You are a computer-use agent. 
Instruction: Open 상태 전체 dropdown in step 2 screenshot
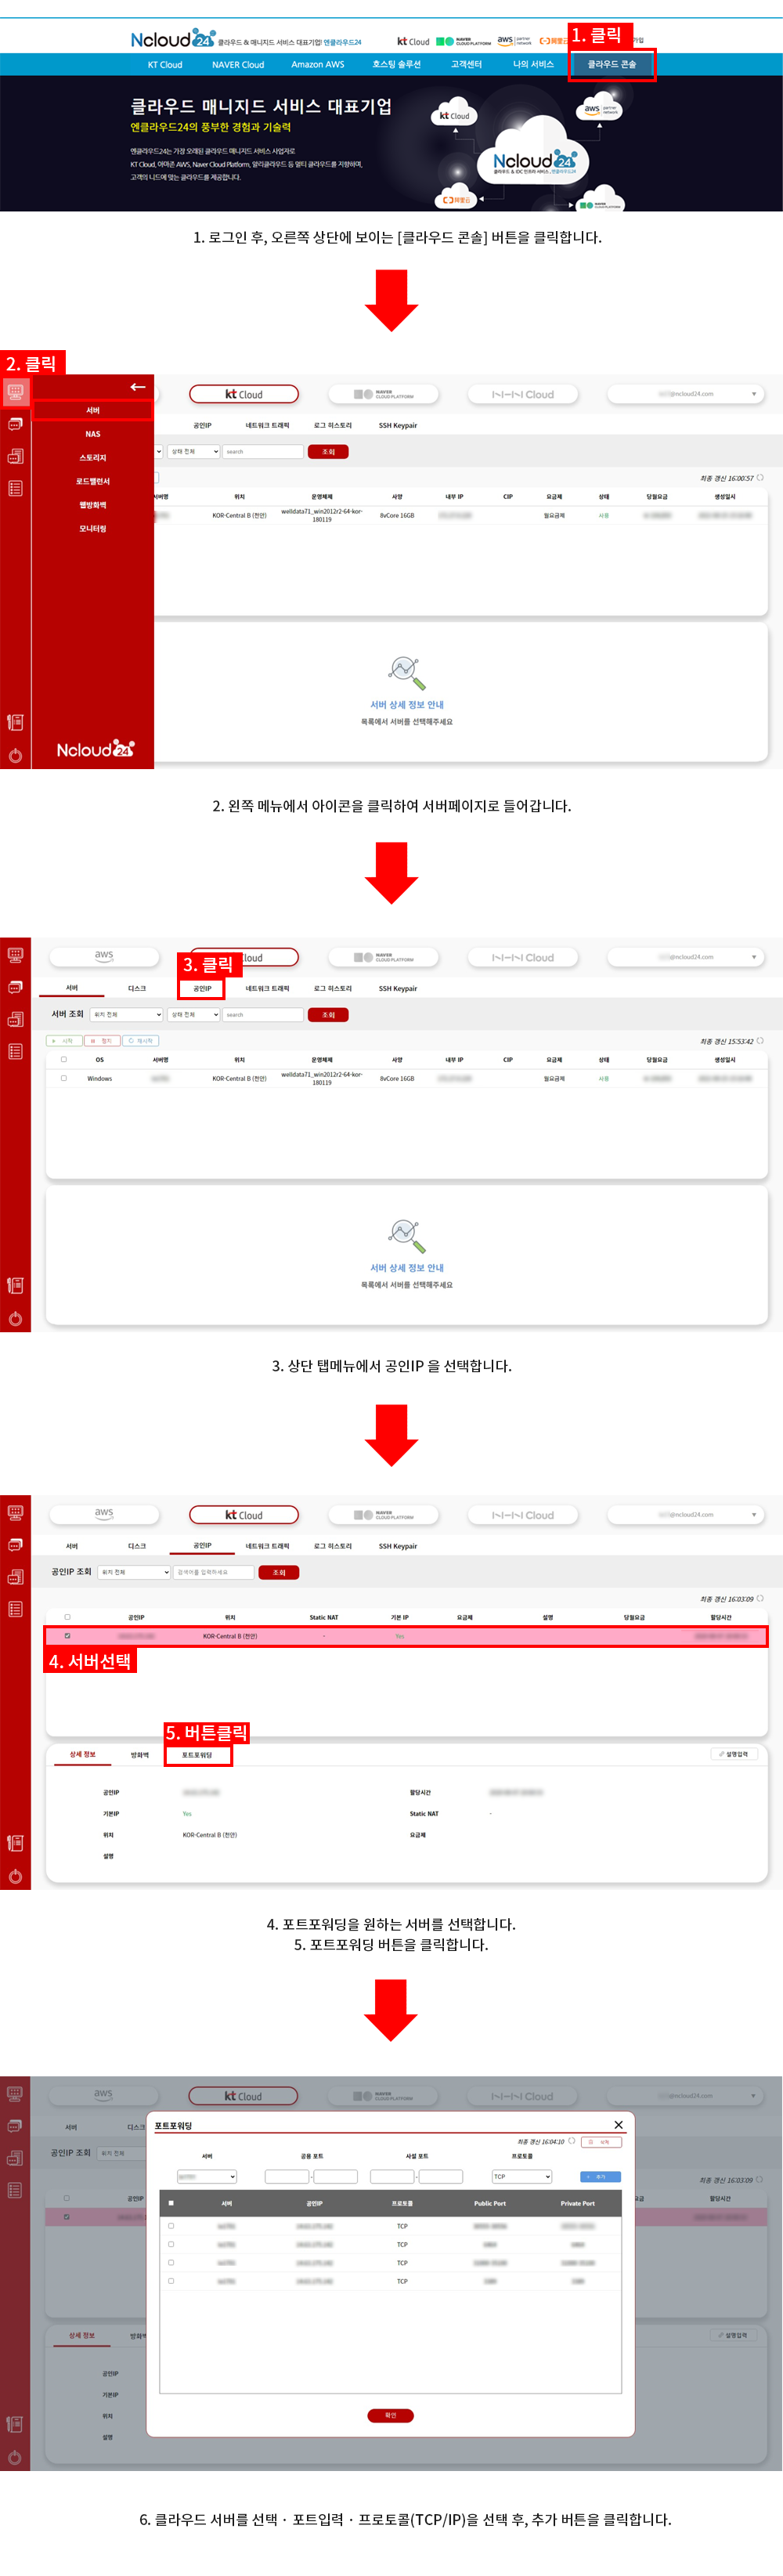[194, 452]
